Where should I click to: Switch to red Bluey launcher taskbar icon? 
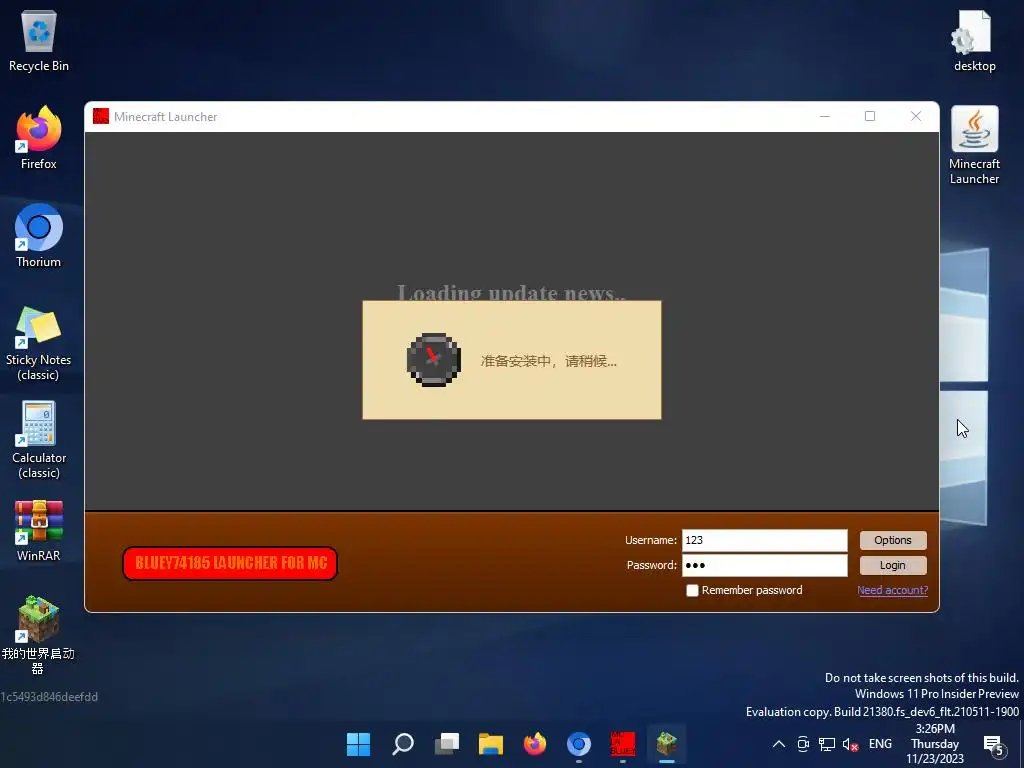click(622, 744)
